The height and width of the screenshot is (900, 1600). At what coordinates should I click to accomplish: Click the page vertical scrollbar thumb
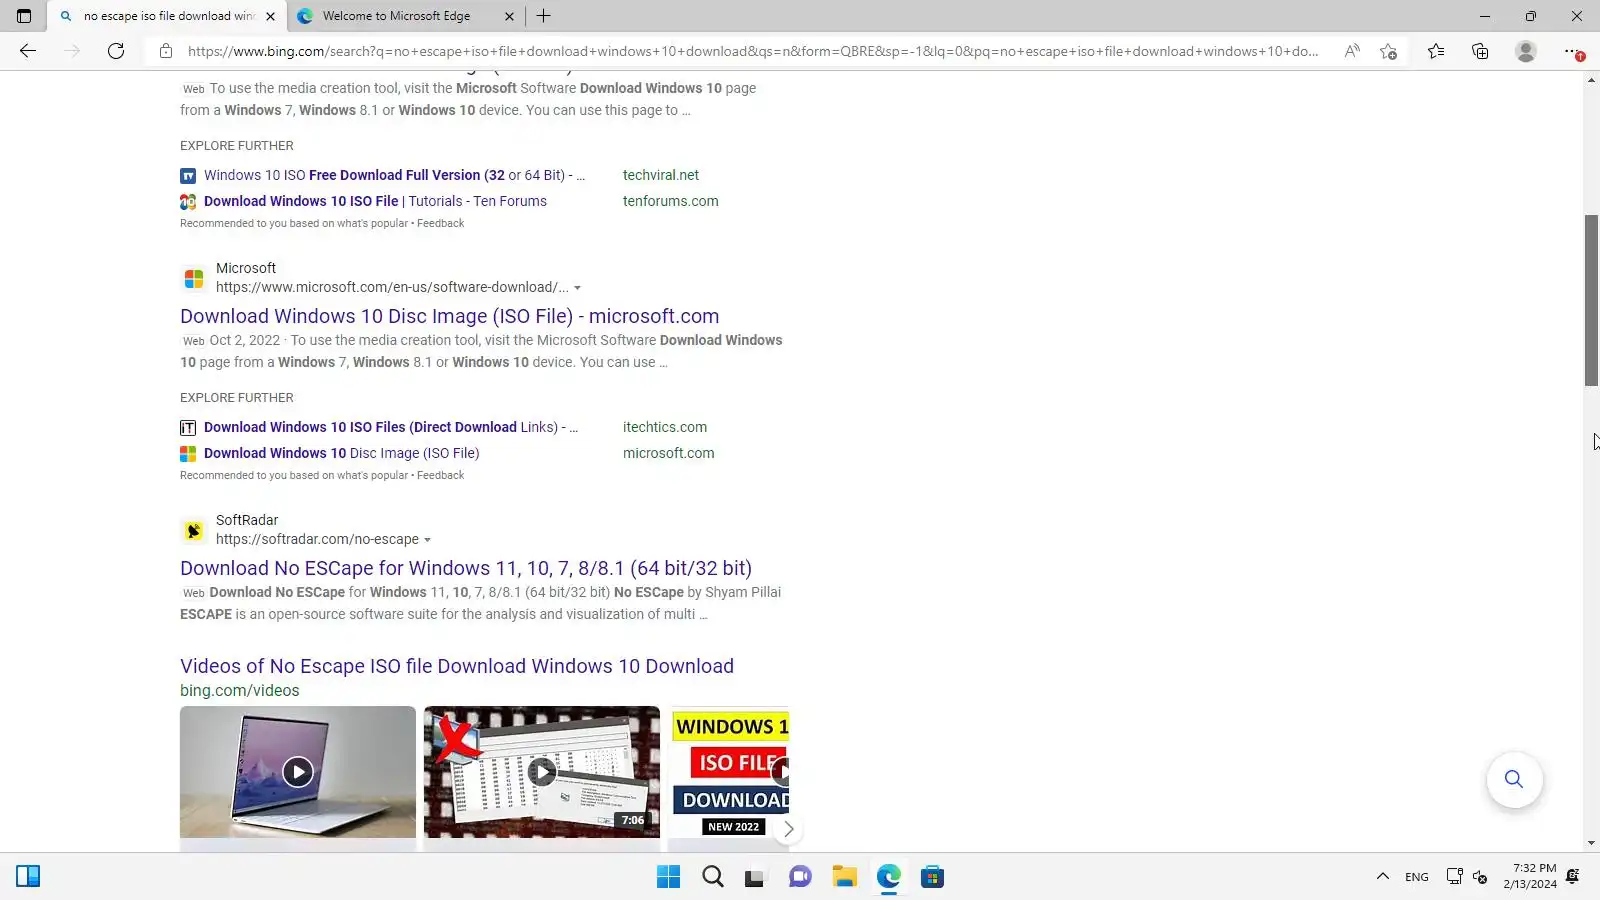(1591, 300)
